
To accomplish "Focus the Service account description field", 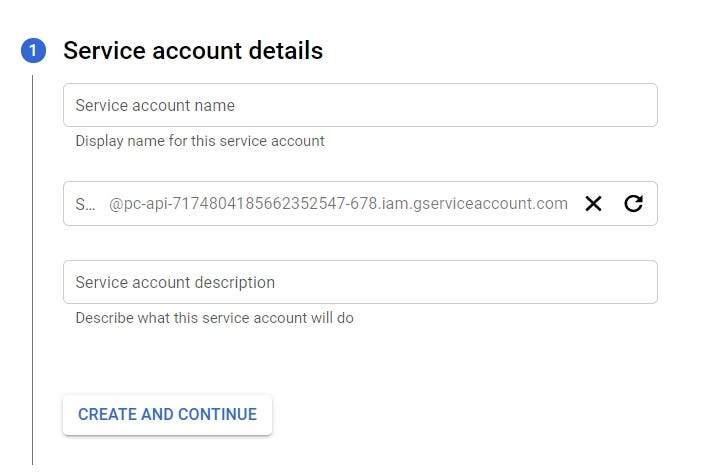I will [360, 282].
